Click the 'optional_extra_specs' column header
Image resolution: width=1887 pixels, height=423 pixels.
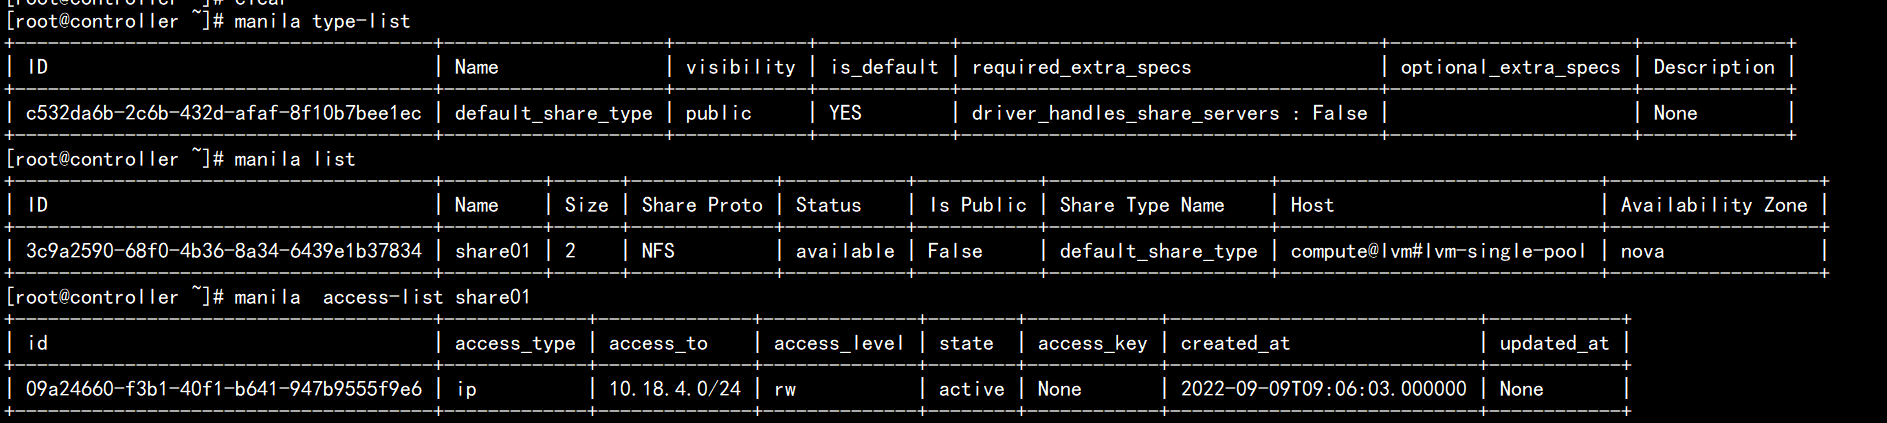(1510, 67)
